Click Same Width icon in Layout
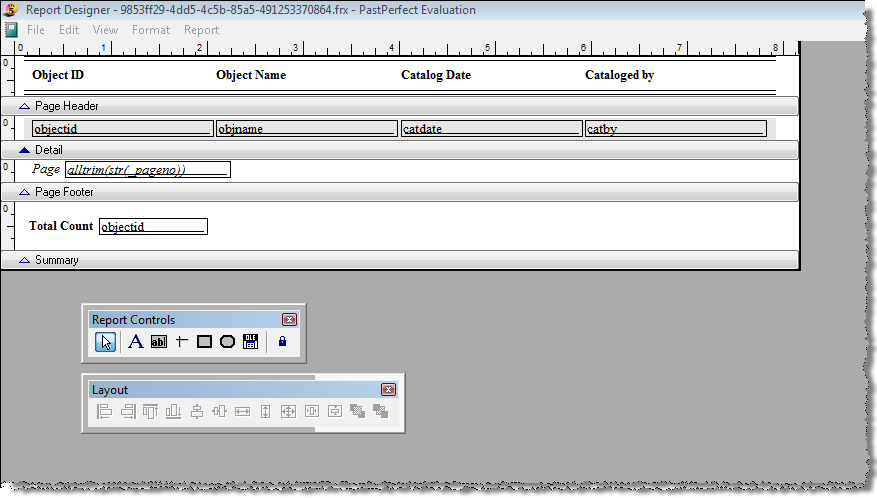Screen dimensions: 877x498 [242, 412]
